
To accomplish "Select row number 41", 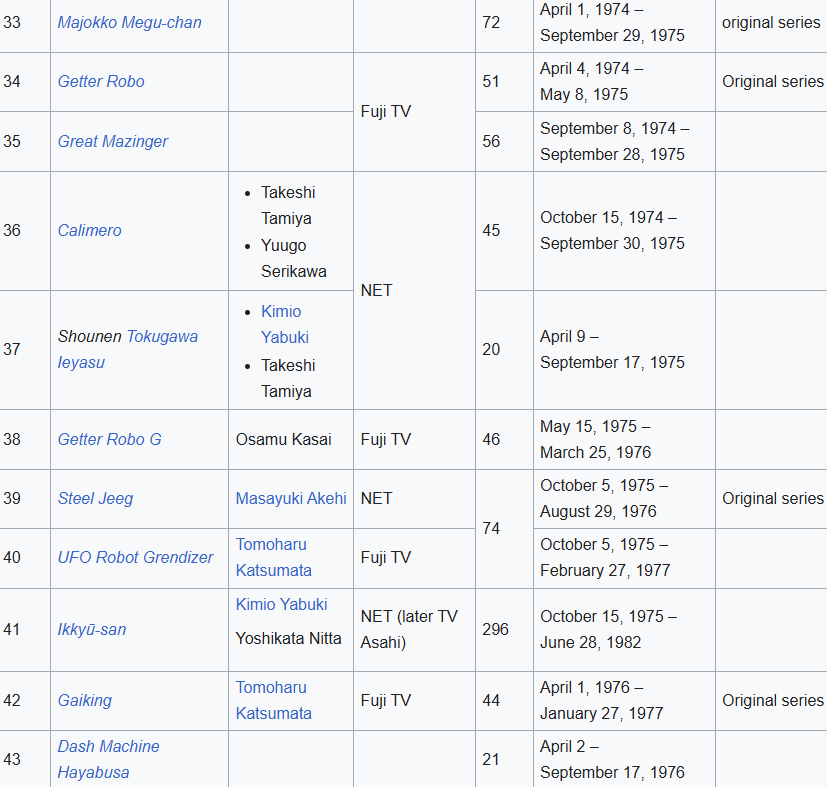I will coord(12,629).
